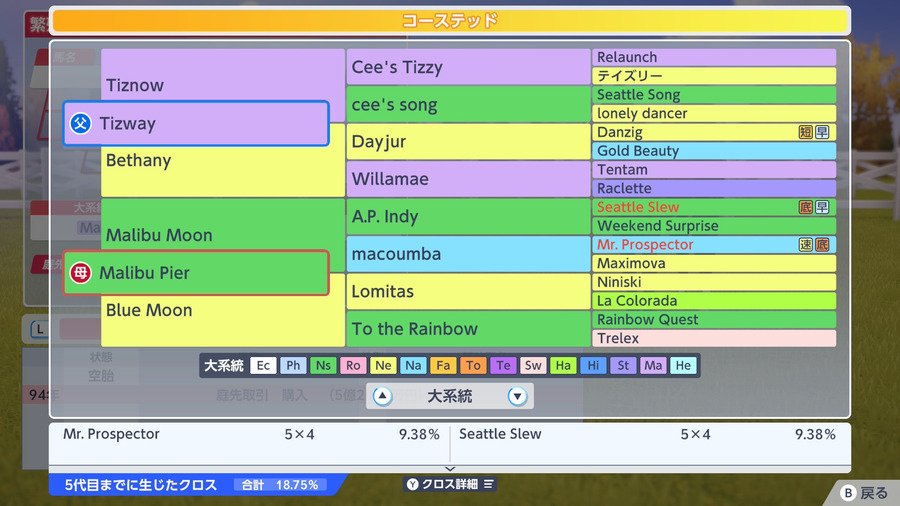Click the Seattle Song ancestor row
900x506 pixels.
[x=714, y=95]
